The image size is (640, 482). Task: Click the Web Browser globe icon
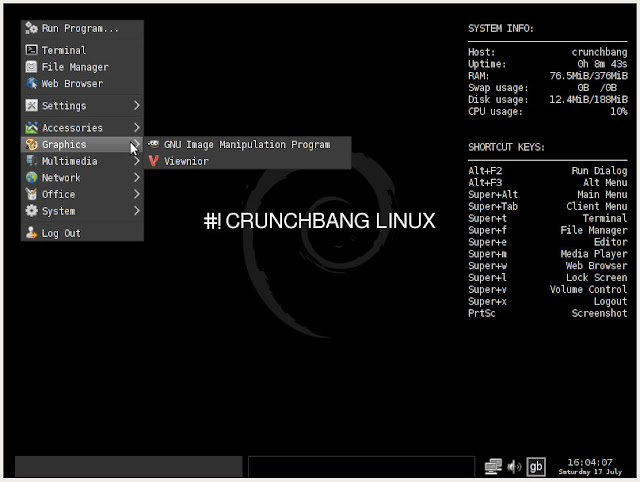pyautogui.click(x=31, y=83)
